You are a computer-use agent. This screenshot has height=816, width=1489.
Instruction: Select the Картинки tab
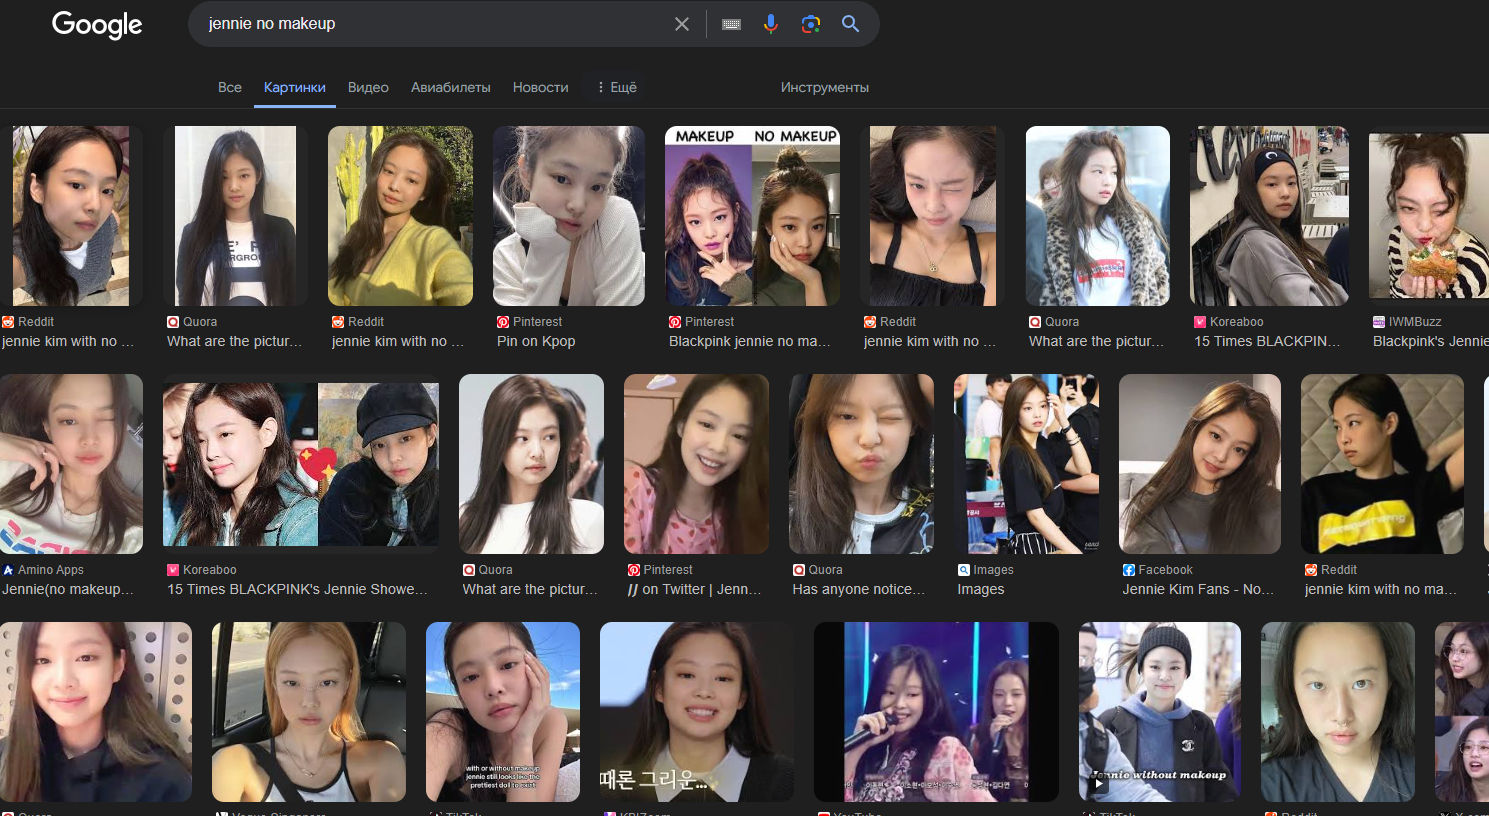(x=294, y=87)
